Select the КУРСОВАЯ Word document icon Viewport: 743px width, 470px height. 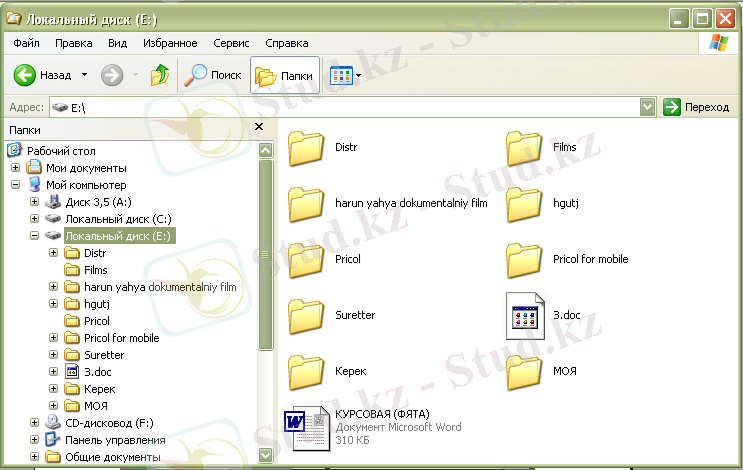305,428
